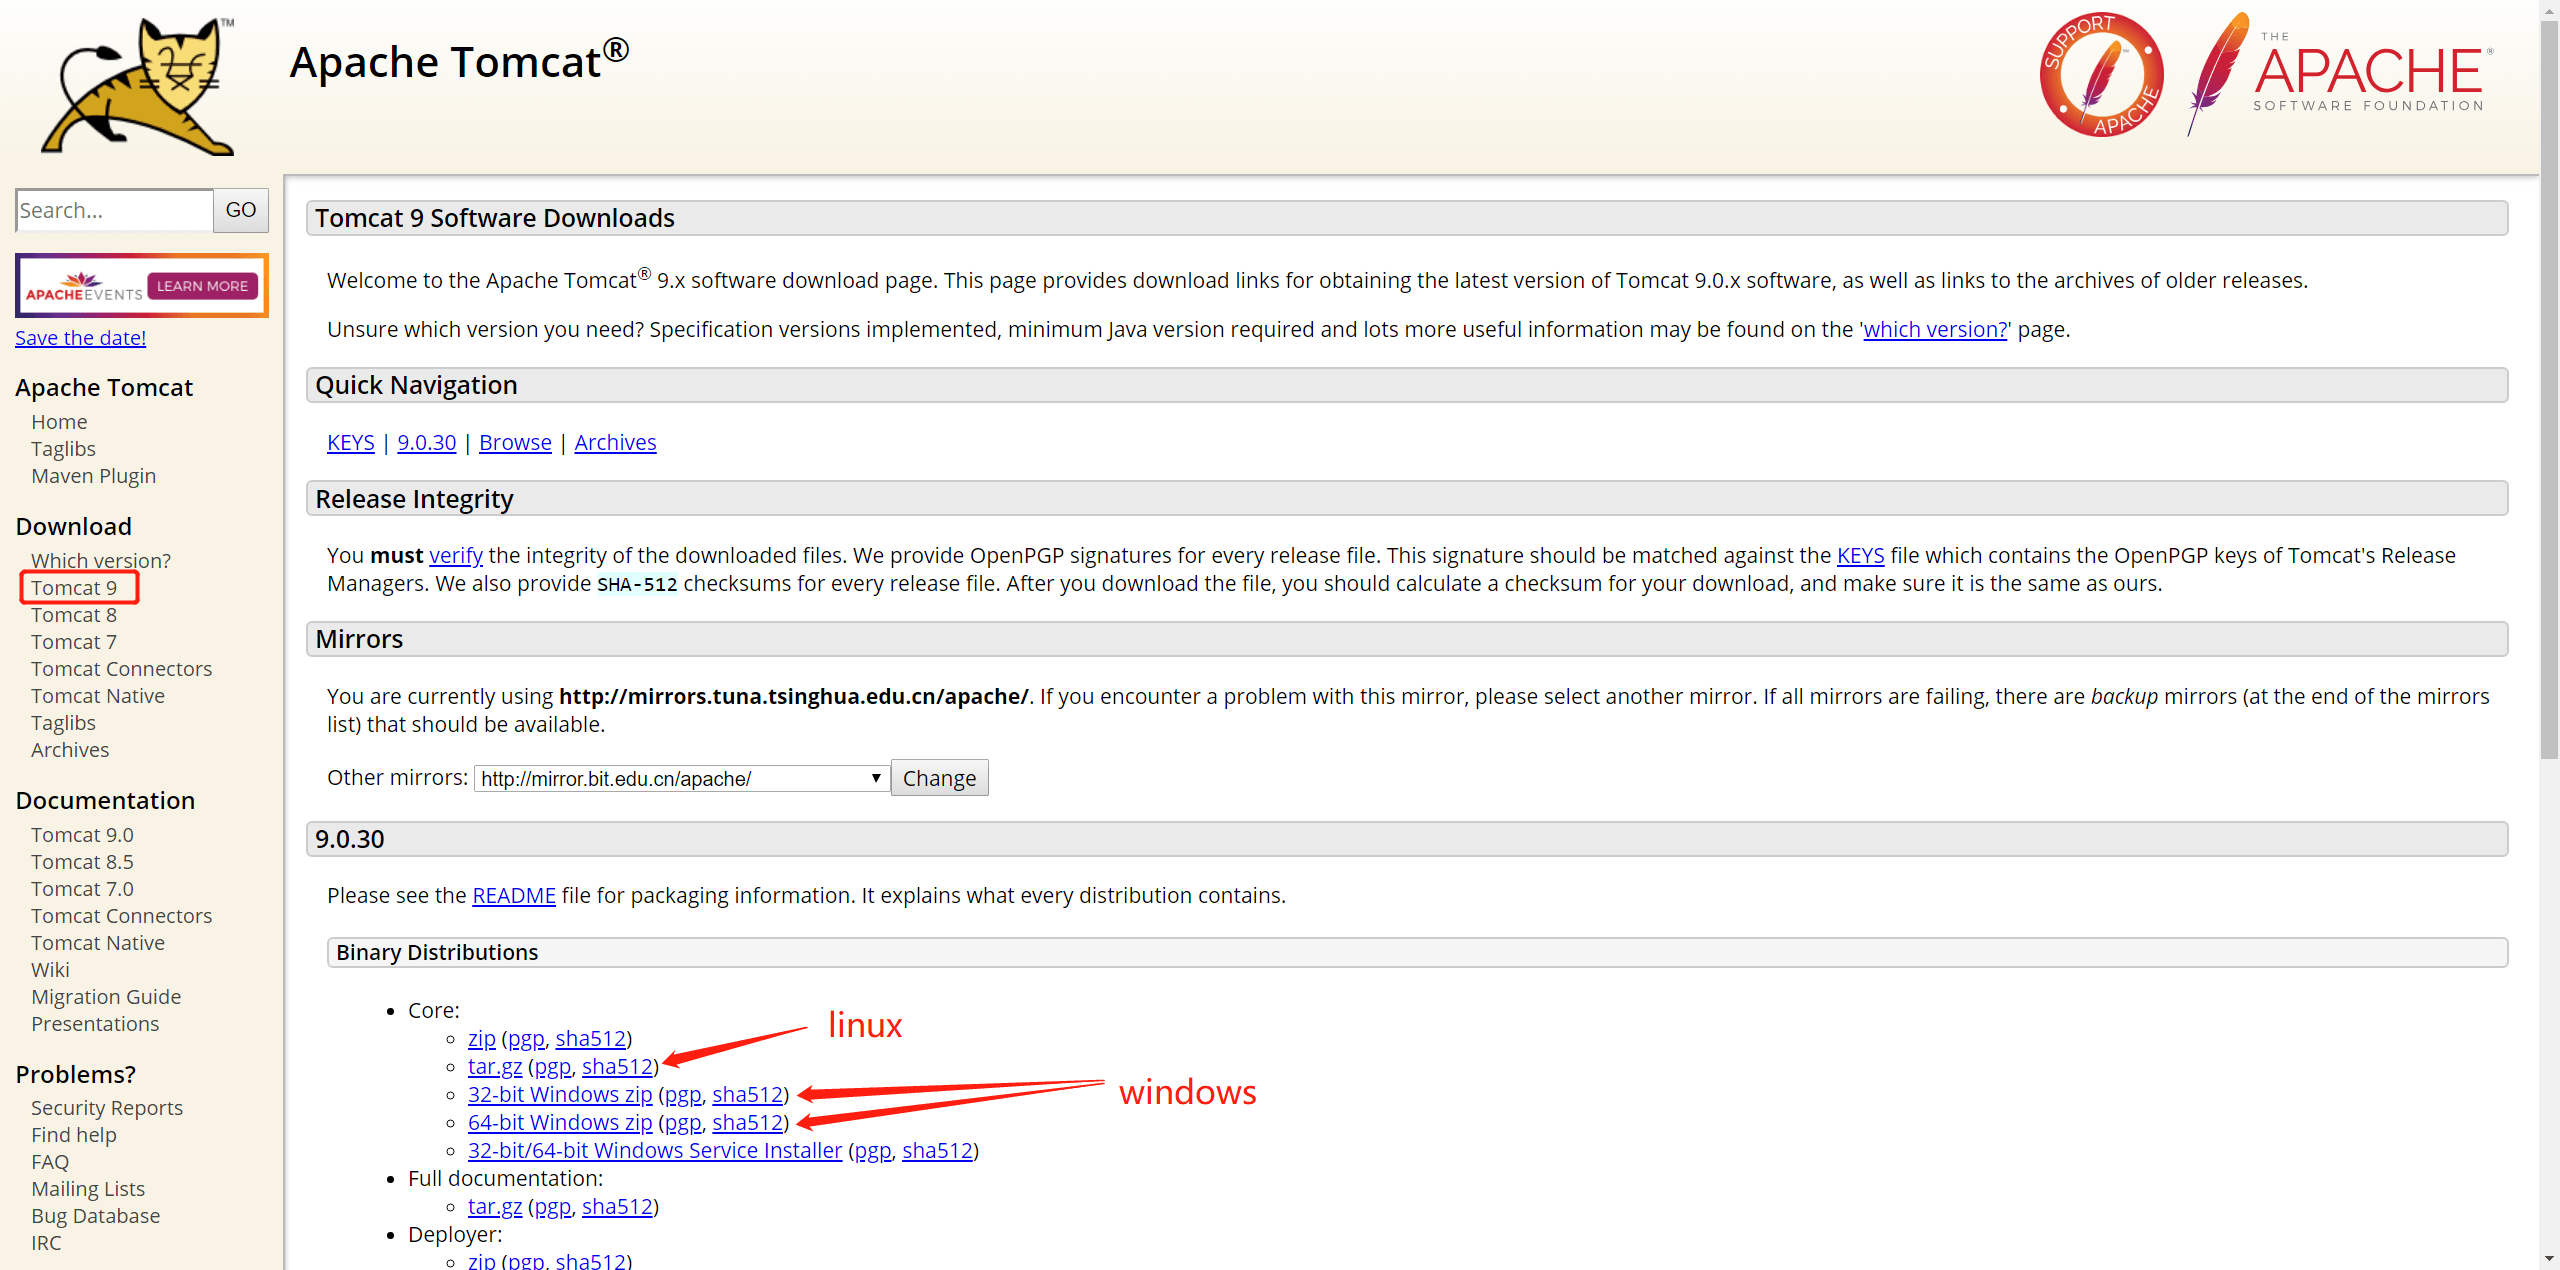
Task: Click the scrollbar down arrow
Action: click(x=2549, y=1259)
